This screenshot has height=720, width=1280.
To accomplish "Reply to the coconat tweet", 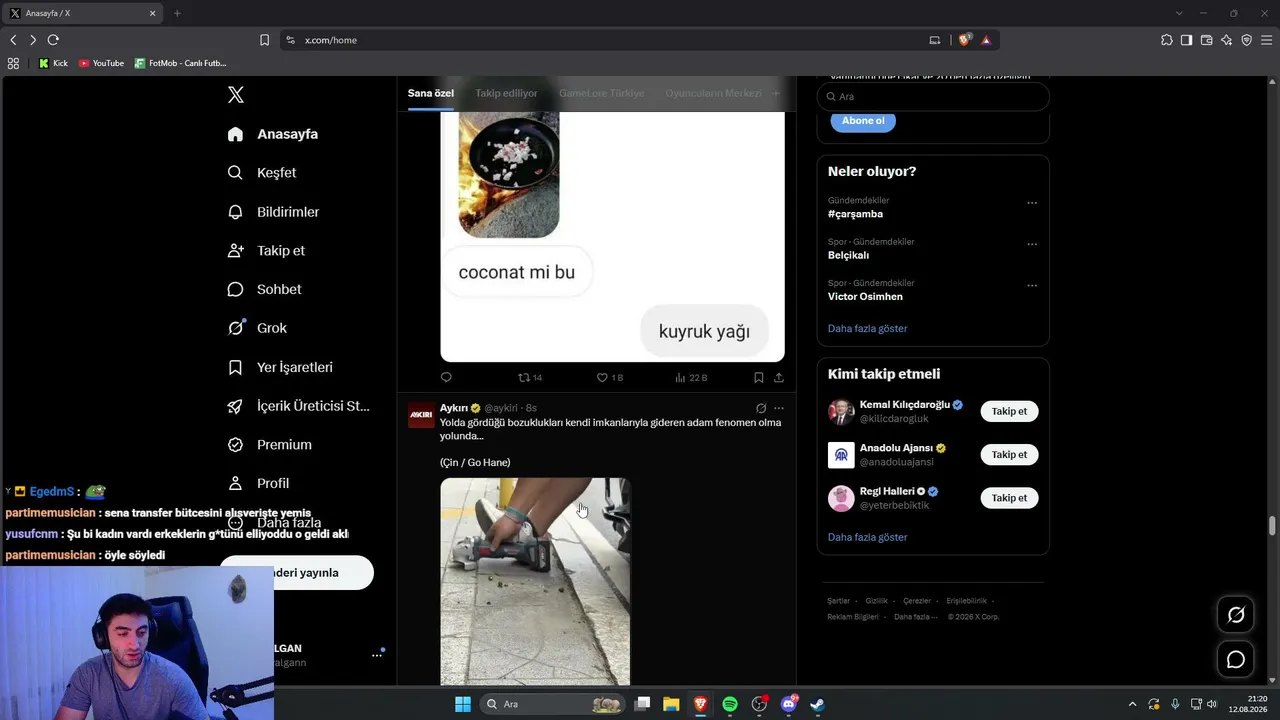I will tap(446, 378).
